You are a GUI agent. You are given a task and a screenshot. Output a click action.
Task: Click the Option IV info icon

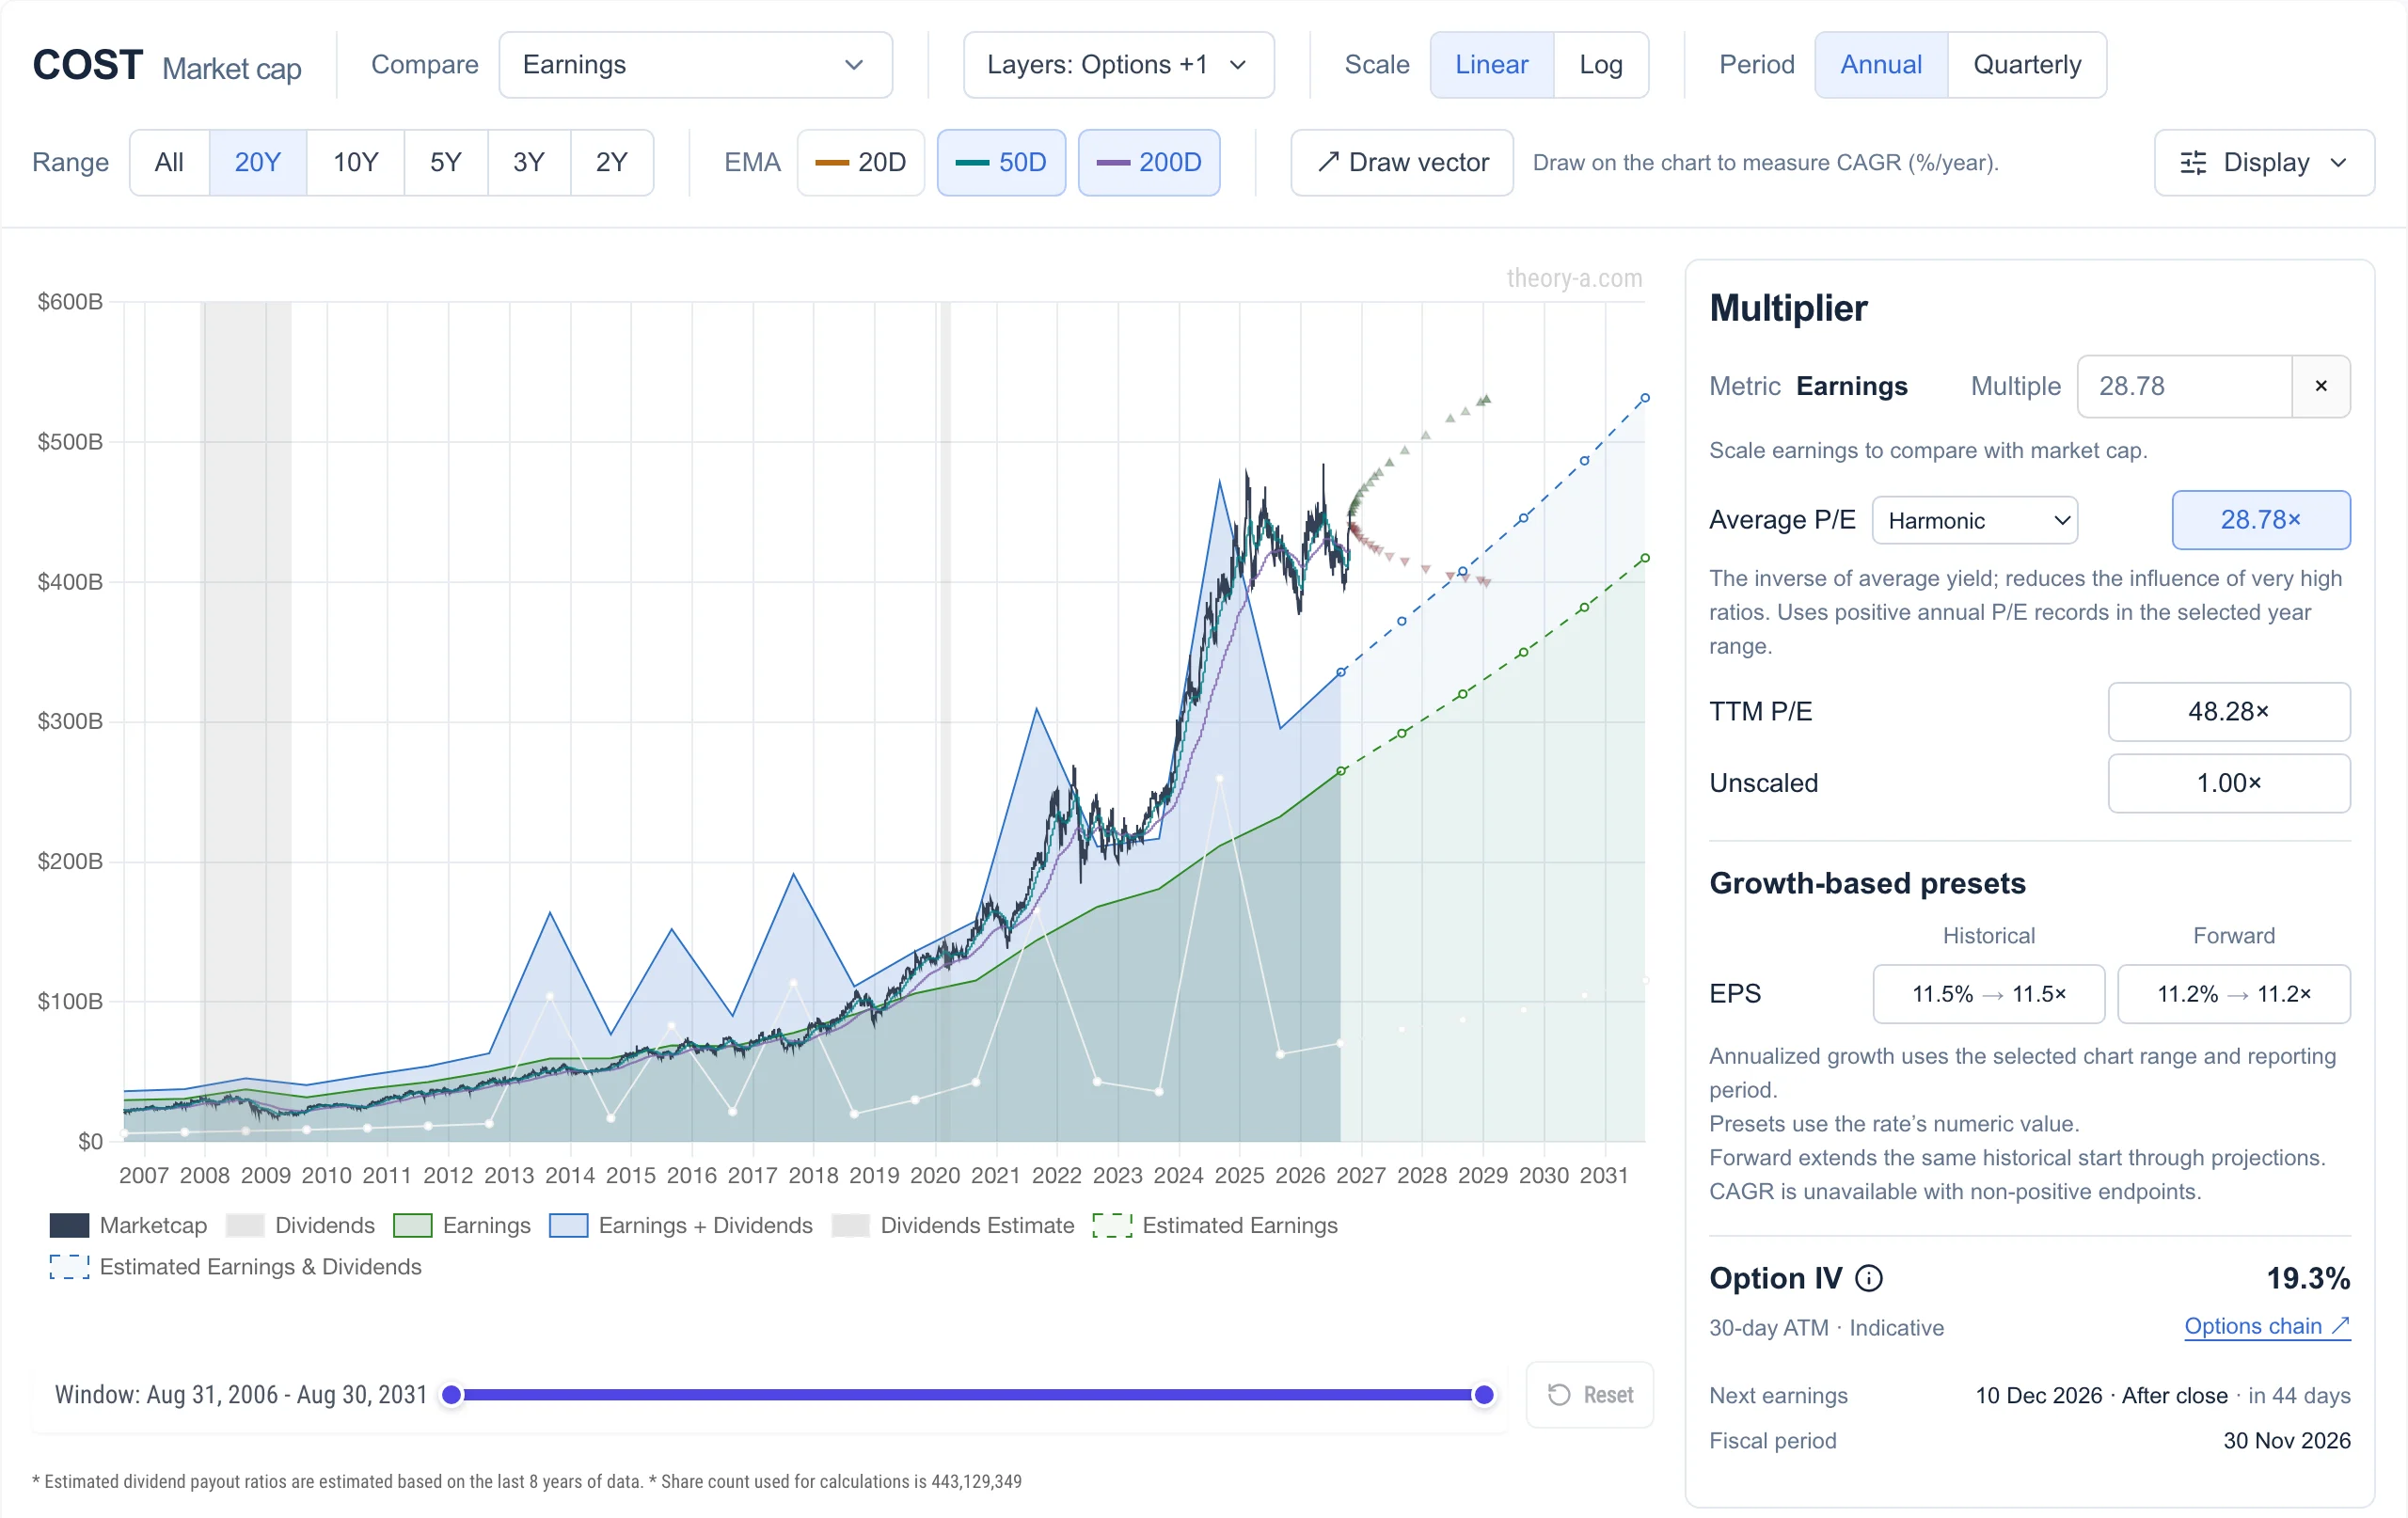(1868, 1278)
